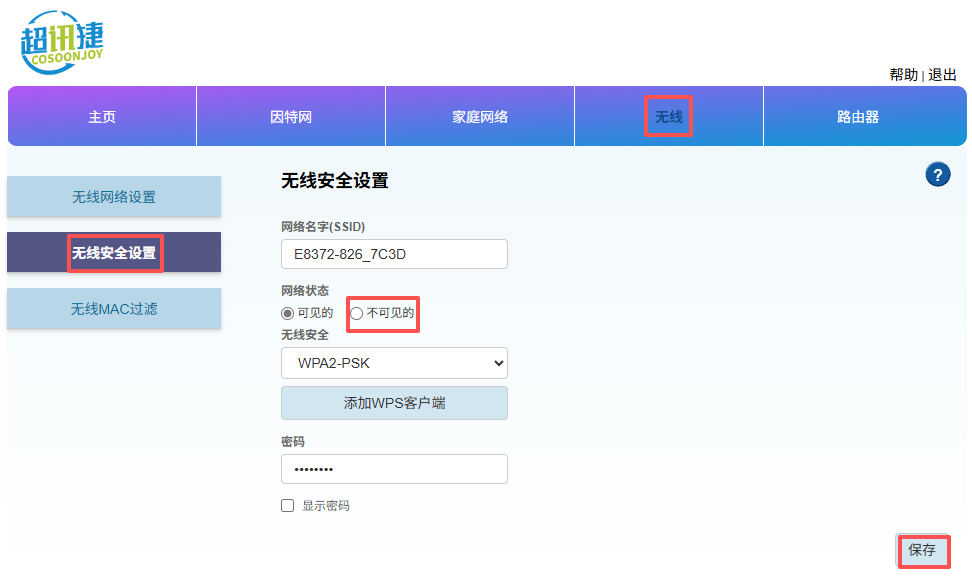The width and height of the screenshot is (972, 585).
Task: Open the WPA2-PSK security dropdown
Action: tap(394, 362)
